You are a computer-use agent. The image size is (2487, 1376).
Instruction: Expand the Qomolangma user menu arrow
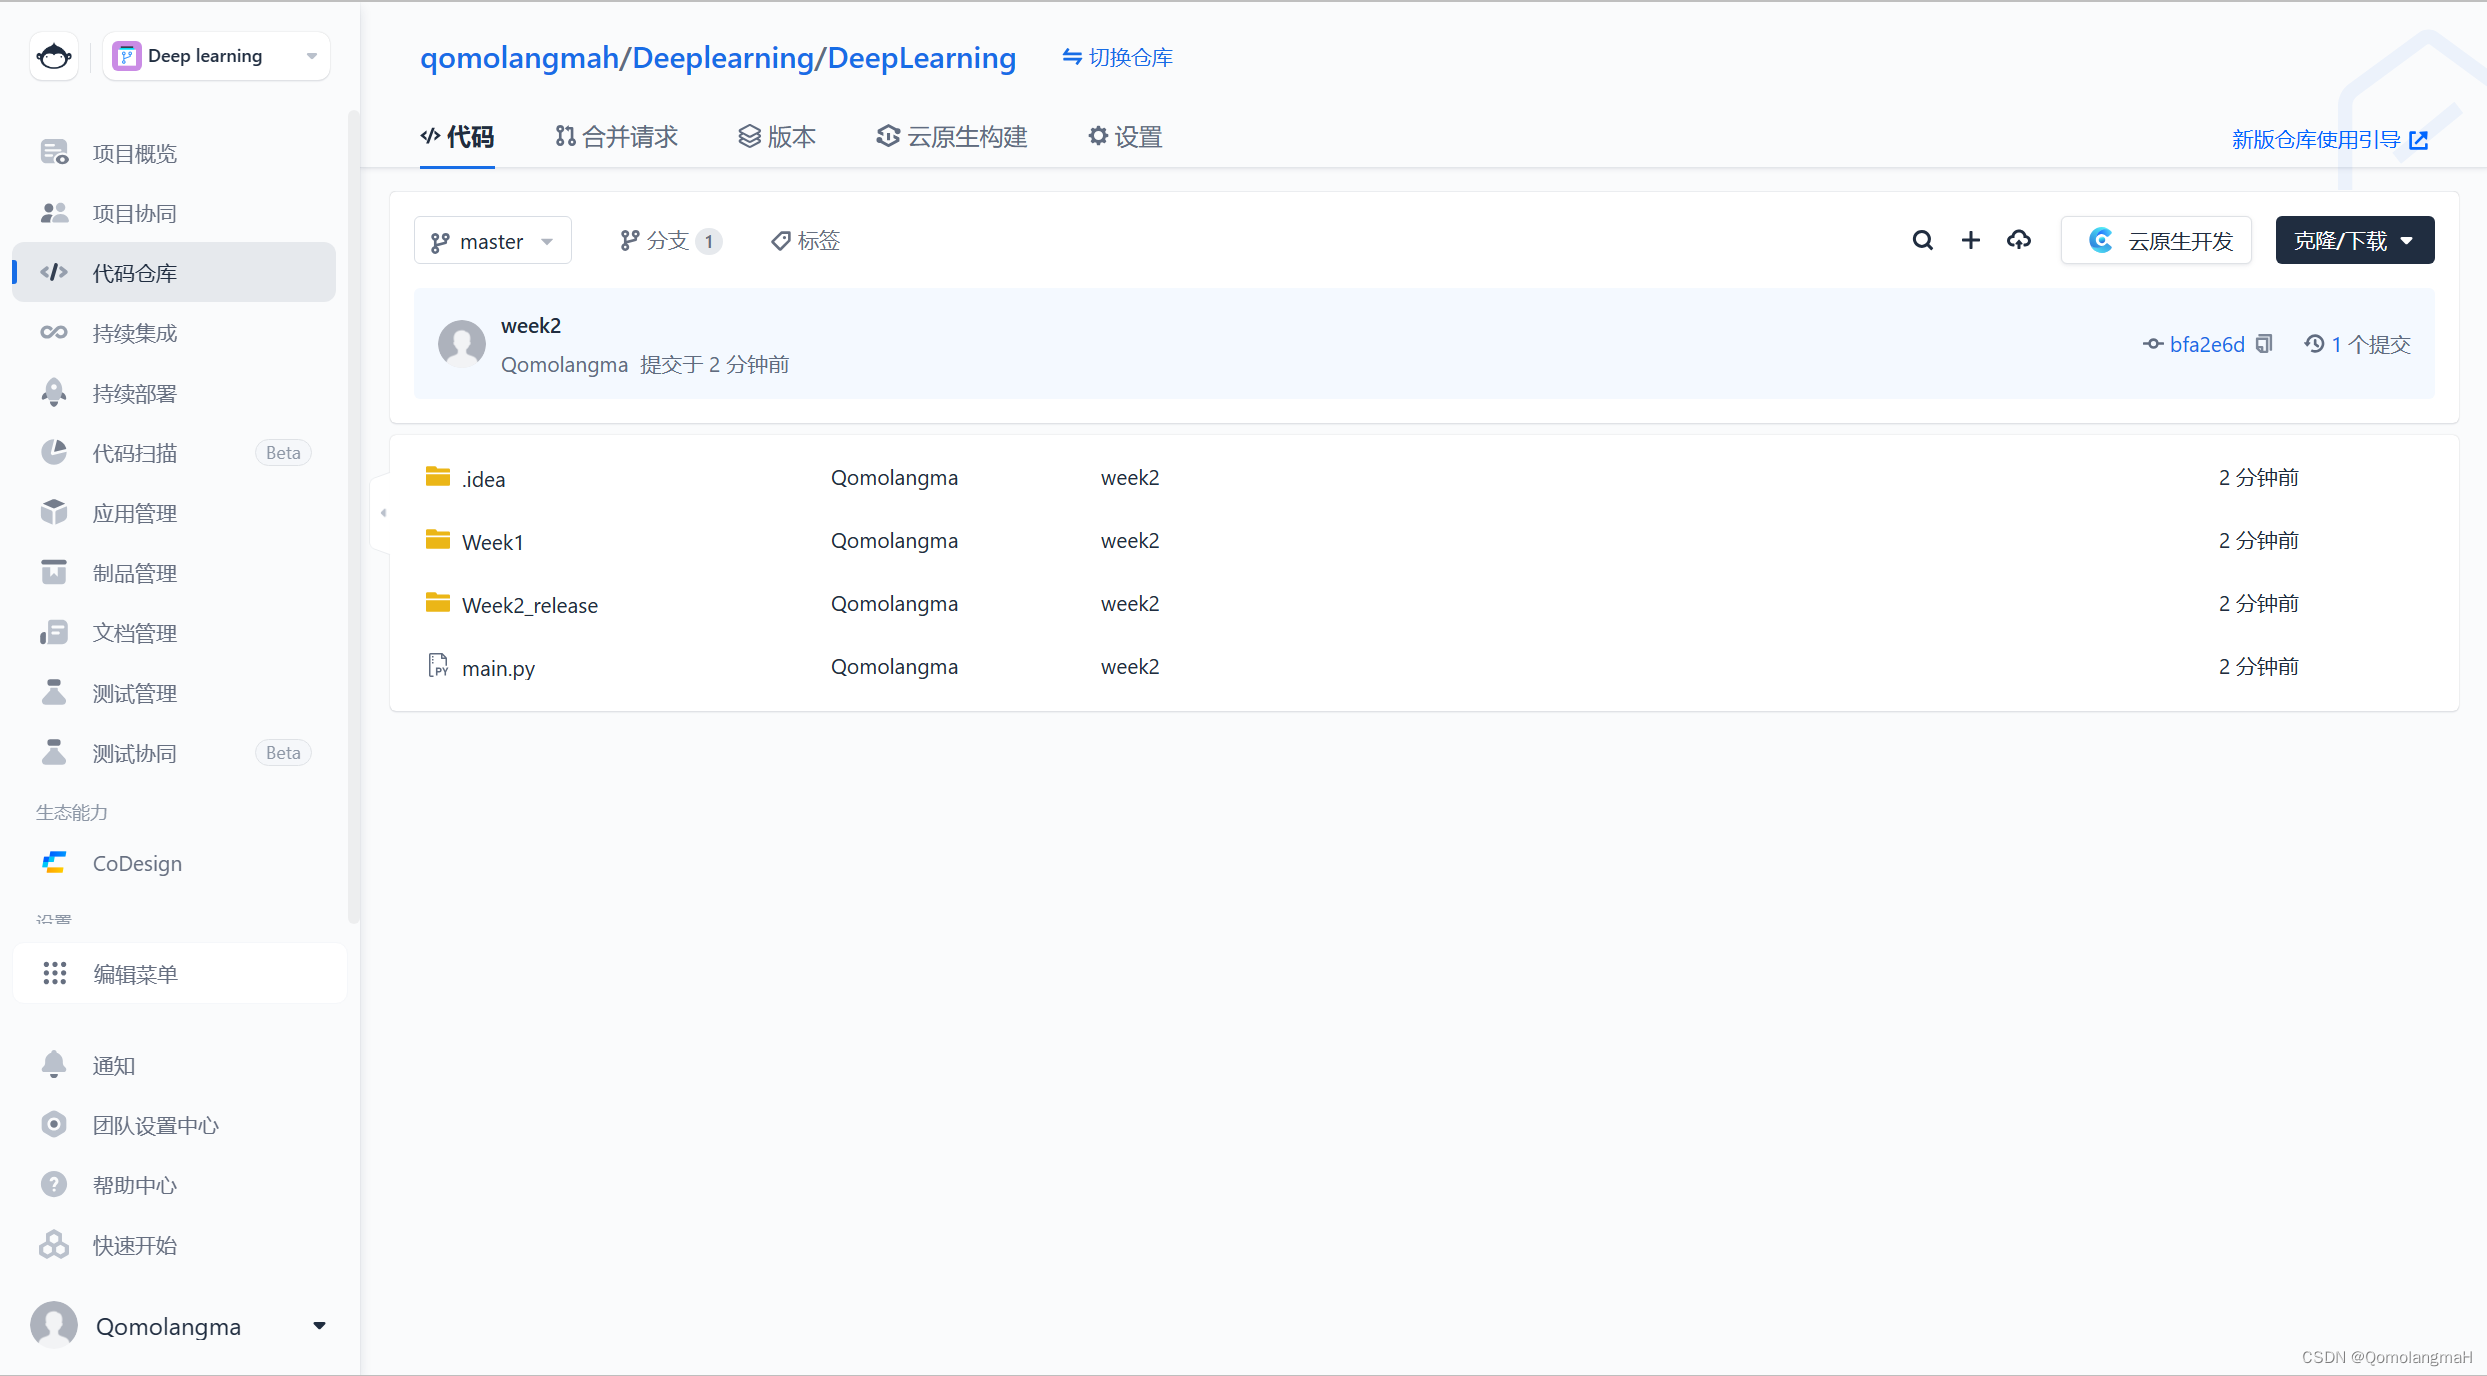click(319, 1326)
